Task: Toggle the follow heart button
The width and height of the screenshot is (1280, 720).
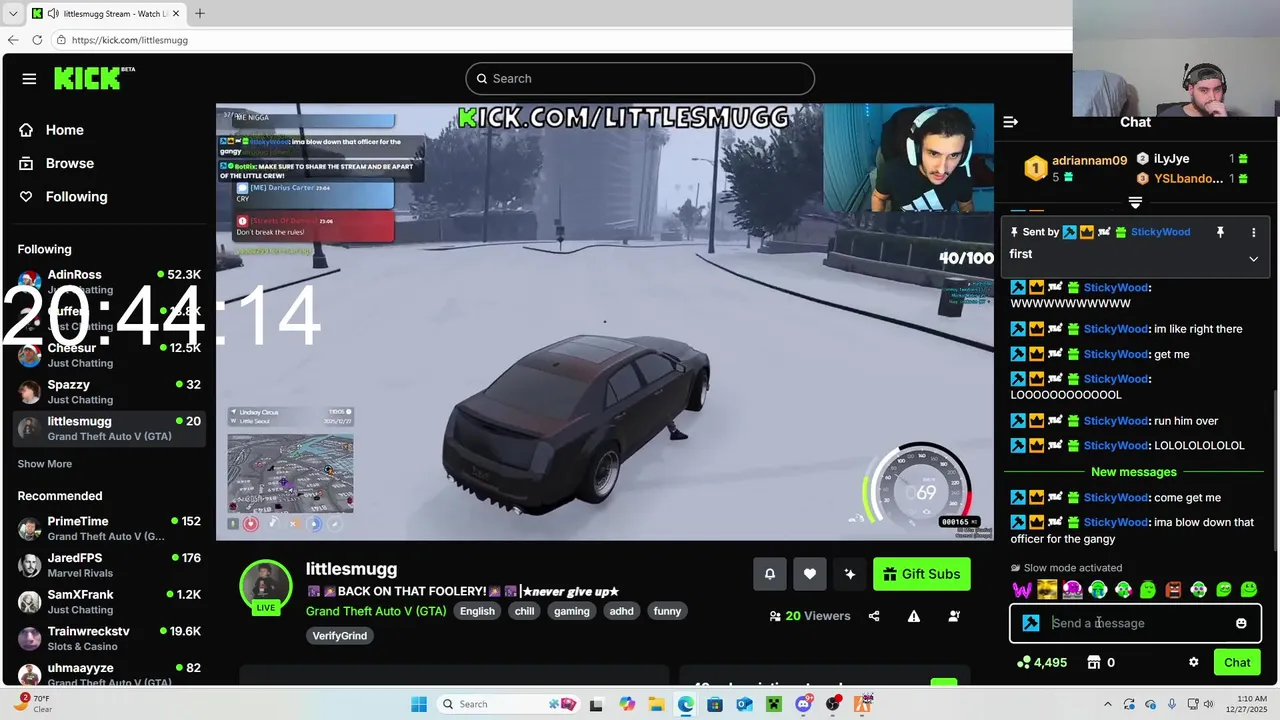Action: [x=810, y=574]
